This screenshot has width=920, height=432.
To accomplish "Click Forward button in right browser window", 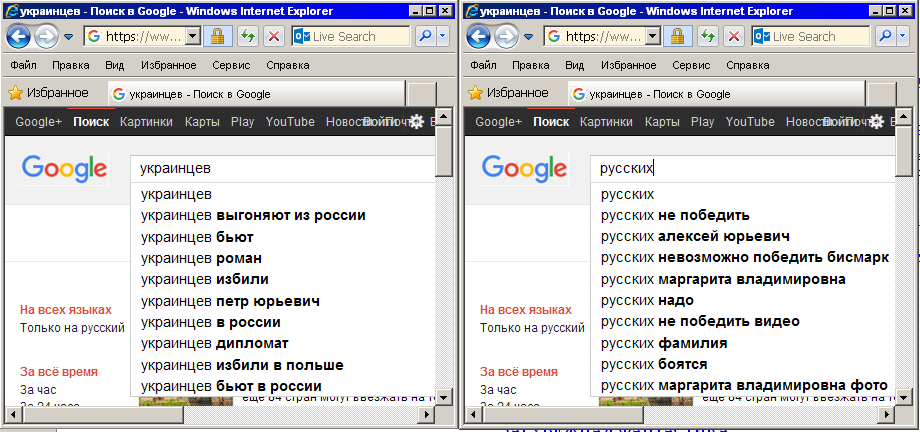I will [506, 37].
